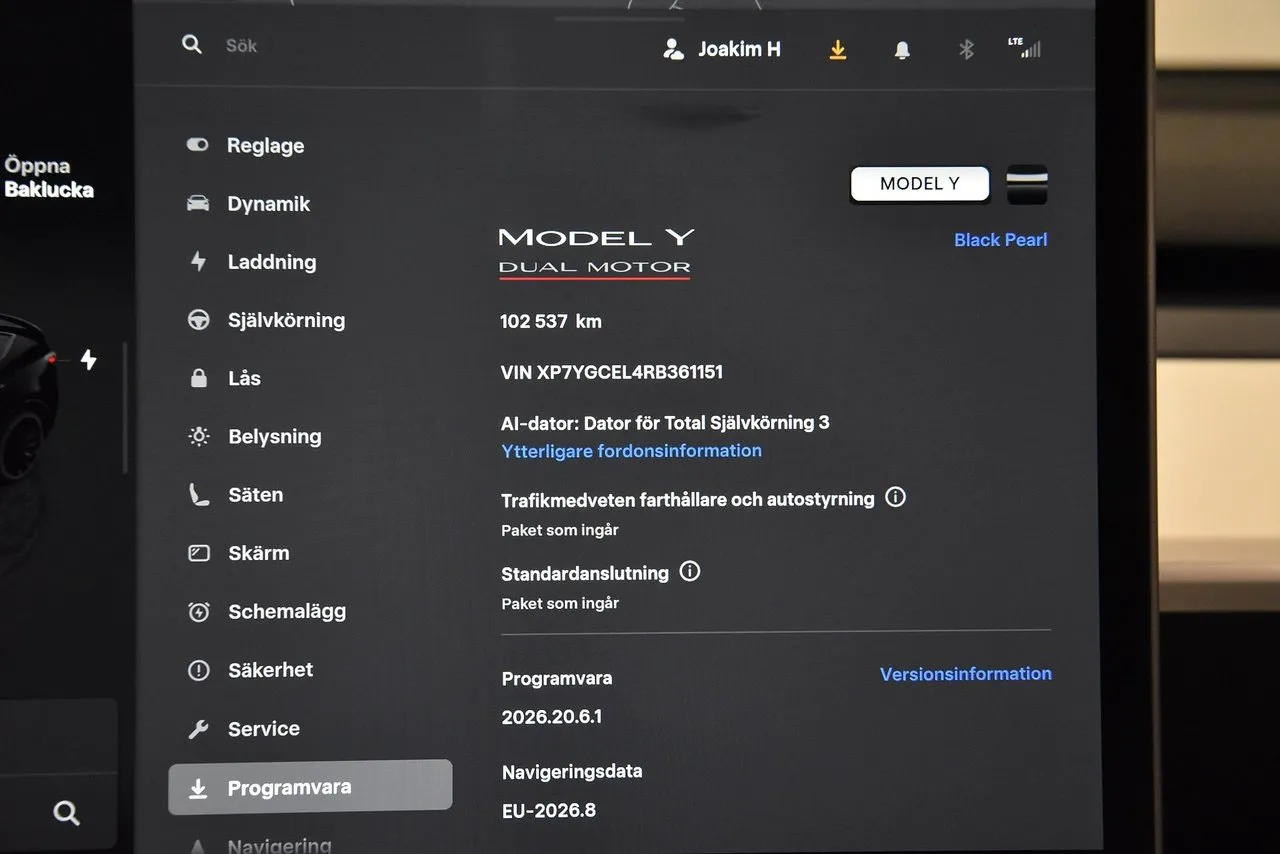
Task: Show info for Trafikmedveten farthållare och autostyrning
Action: click(x=896, y=497)
